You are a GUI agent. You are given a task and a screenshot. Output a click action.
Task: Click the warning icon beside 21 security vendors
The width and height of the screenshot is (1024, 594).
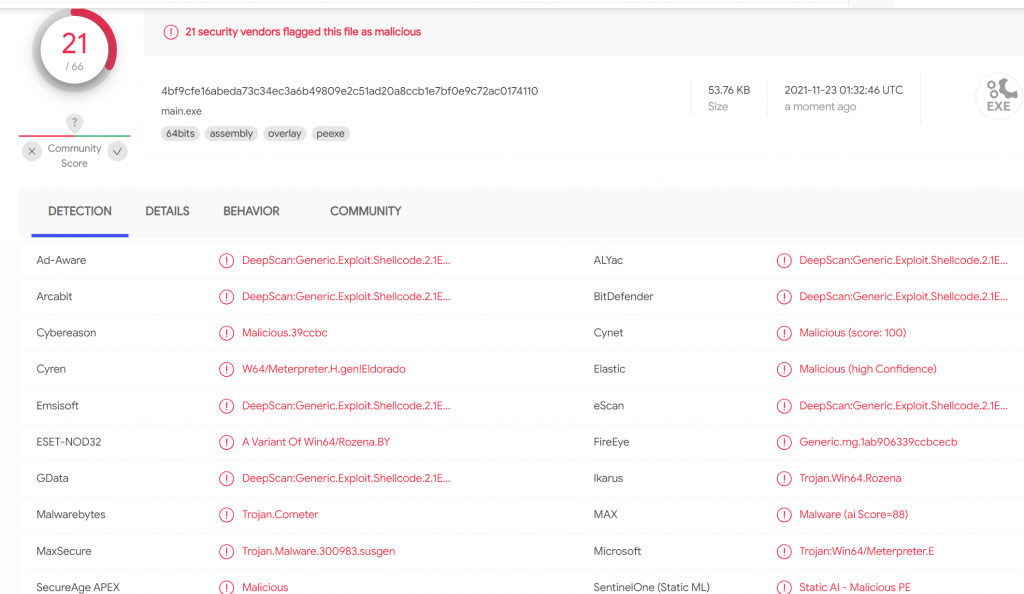[171, 32]
